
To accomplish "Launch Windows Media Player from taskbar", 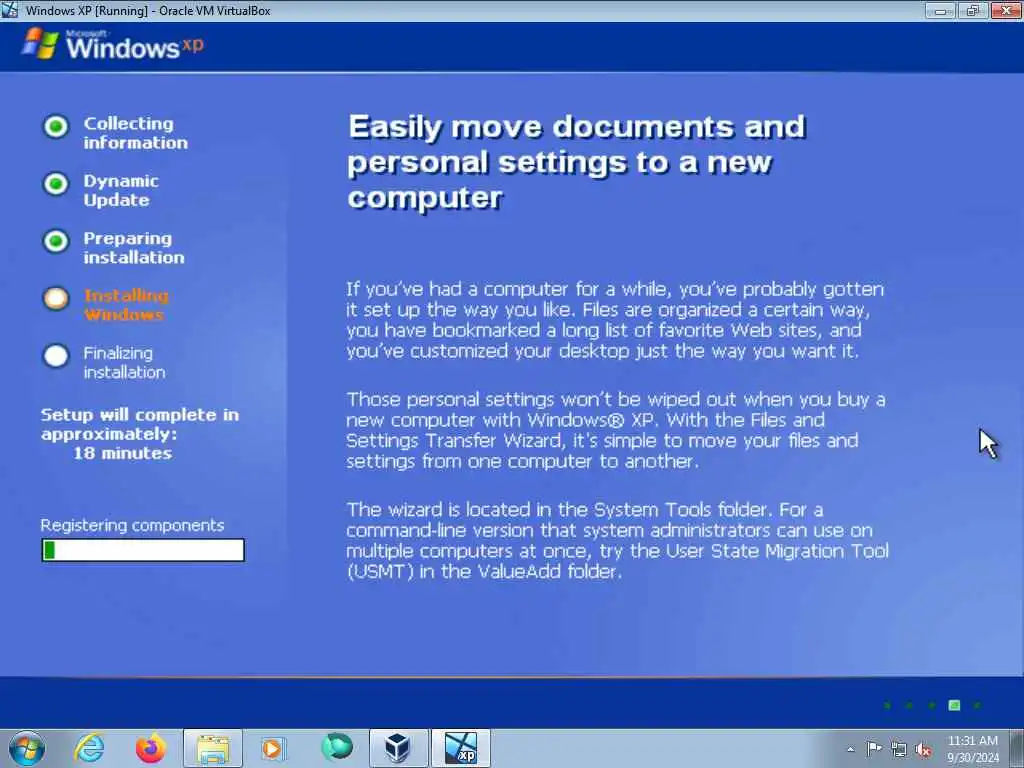I will coord(273,748).
